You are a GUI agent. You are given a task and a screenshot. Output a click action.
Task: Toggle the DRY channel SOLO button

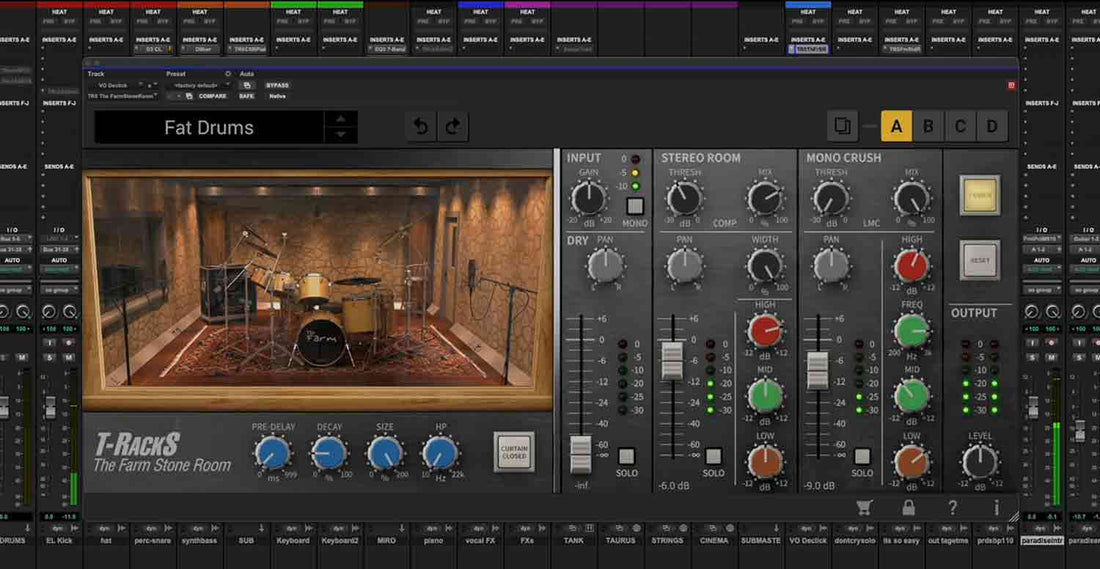coord(626,457)
